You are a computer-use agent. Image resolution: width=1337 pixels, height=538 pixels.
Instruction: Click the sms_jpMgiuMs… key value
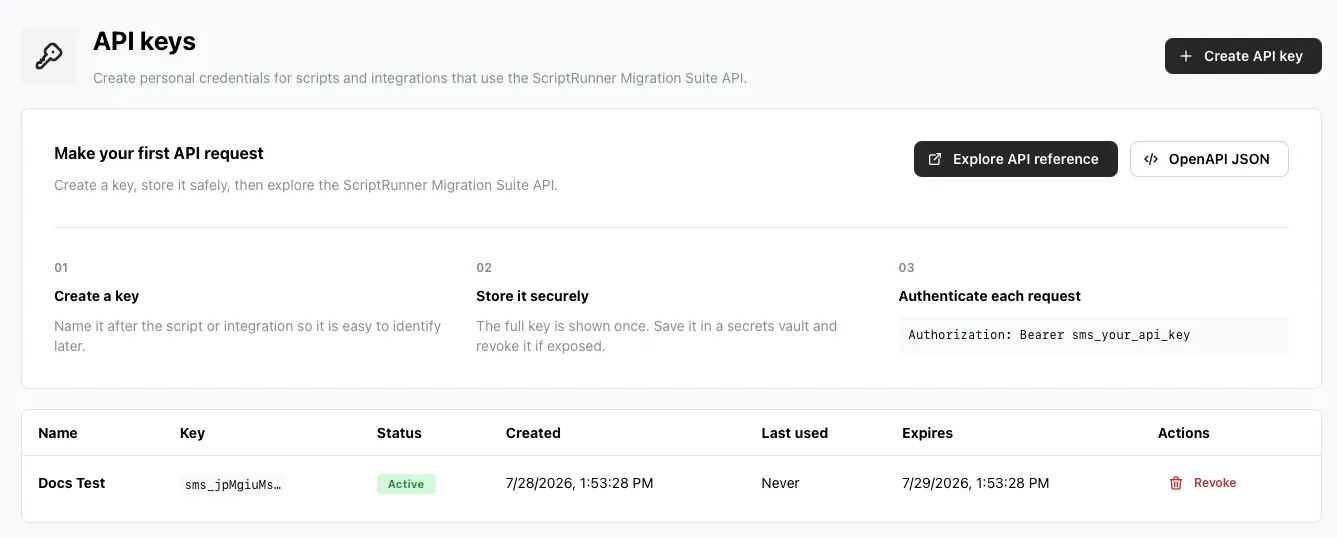(232, 484)
